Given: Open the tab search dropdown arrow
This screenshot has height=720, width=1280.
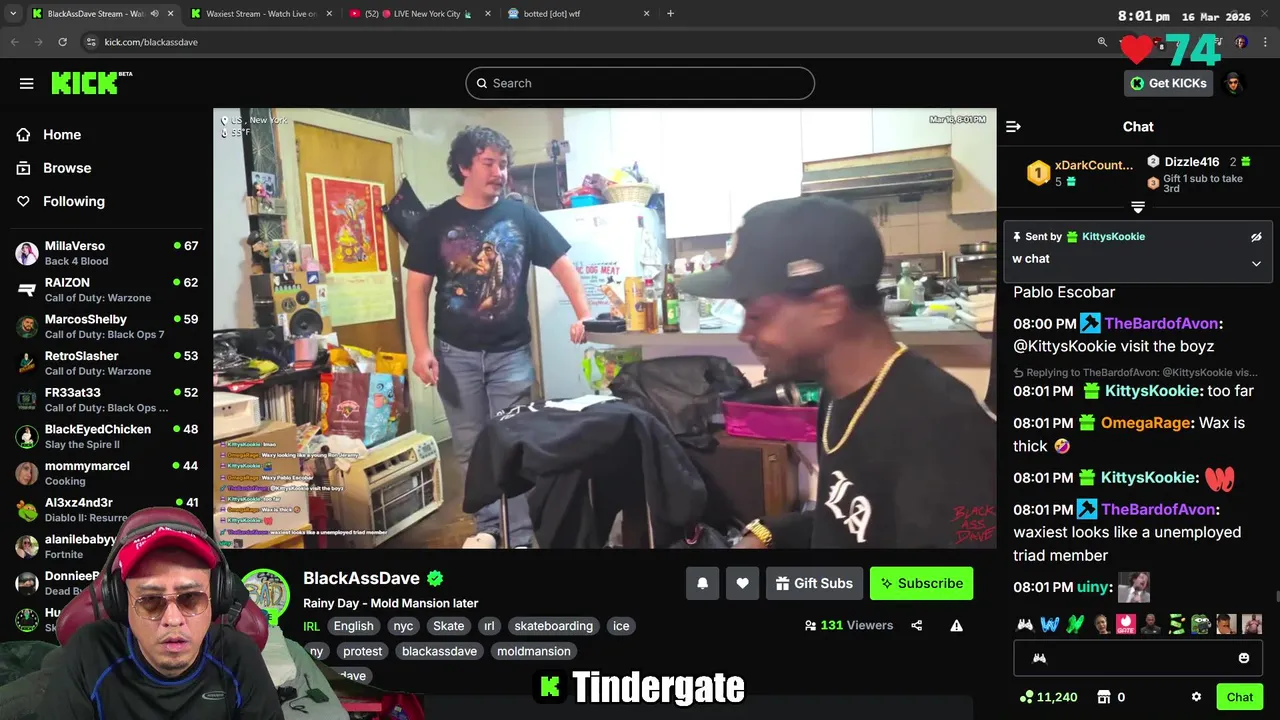Looking at the screenshot, I should click(14, 14).
